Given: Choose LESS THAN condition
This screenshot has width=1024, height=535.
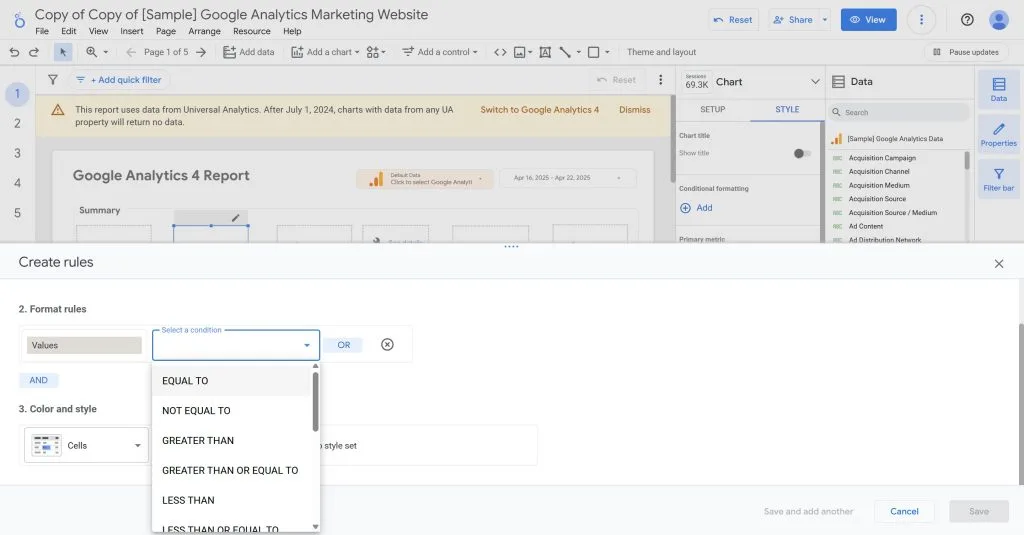Looking at the screenshot, I should [232, 500].
